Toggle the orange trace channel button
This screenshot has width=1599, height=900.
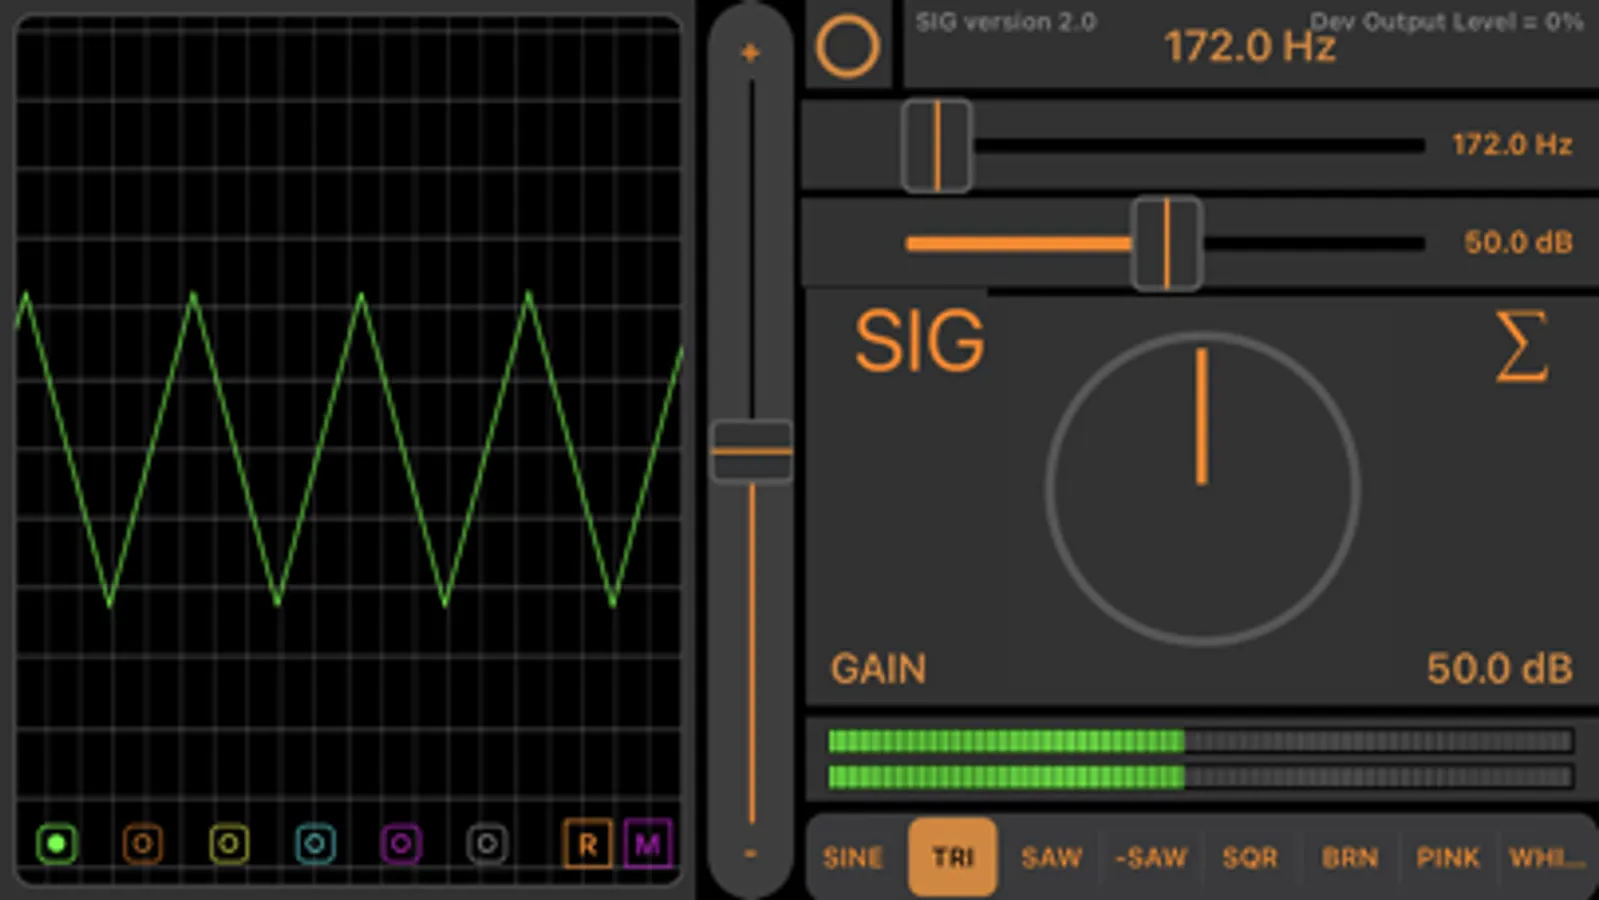pos(142,844)
